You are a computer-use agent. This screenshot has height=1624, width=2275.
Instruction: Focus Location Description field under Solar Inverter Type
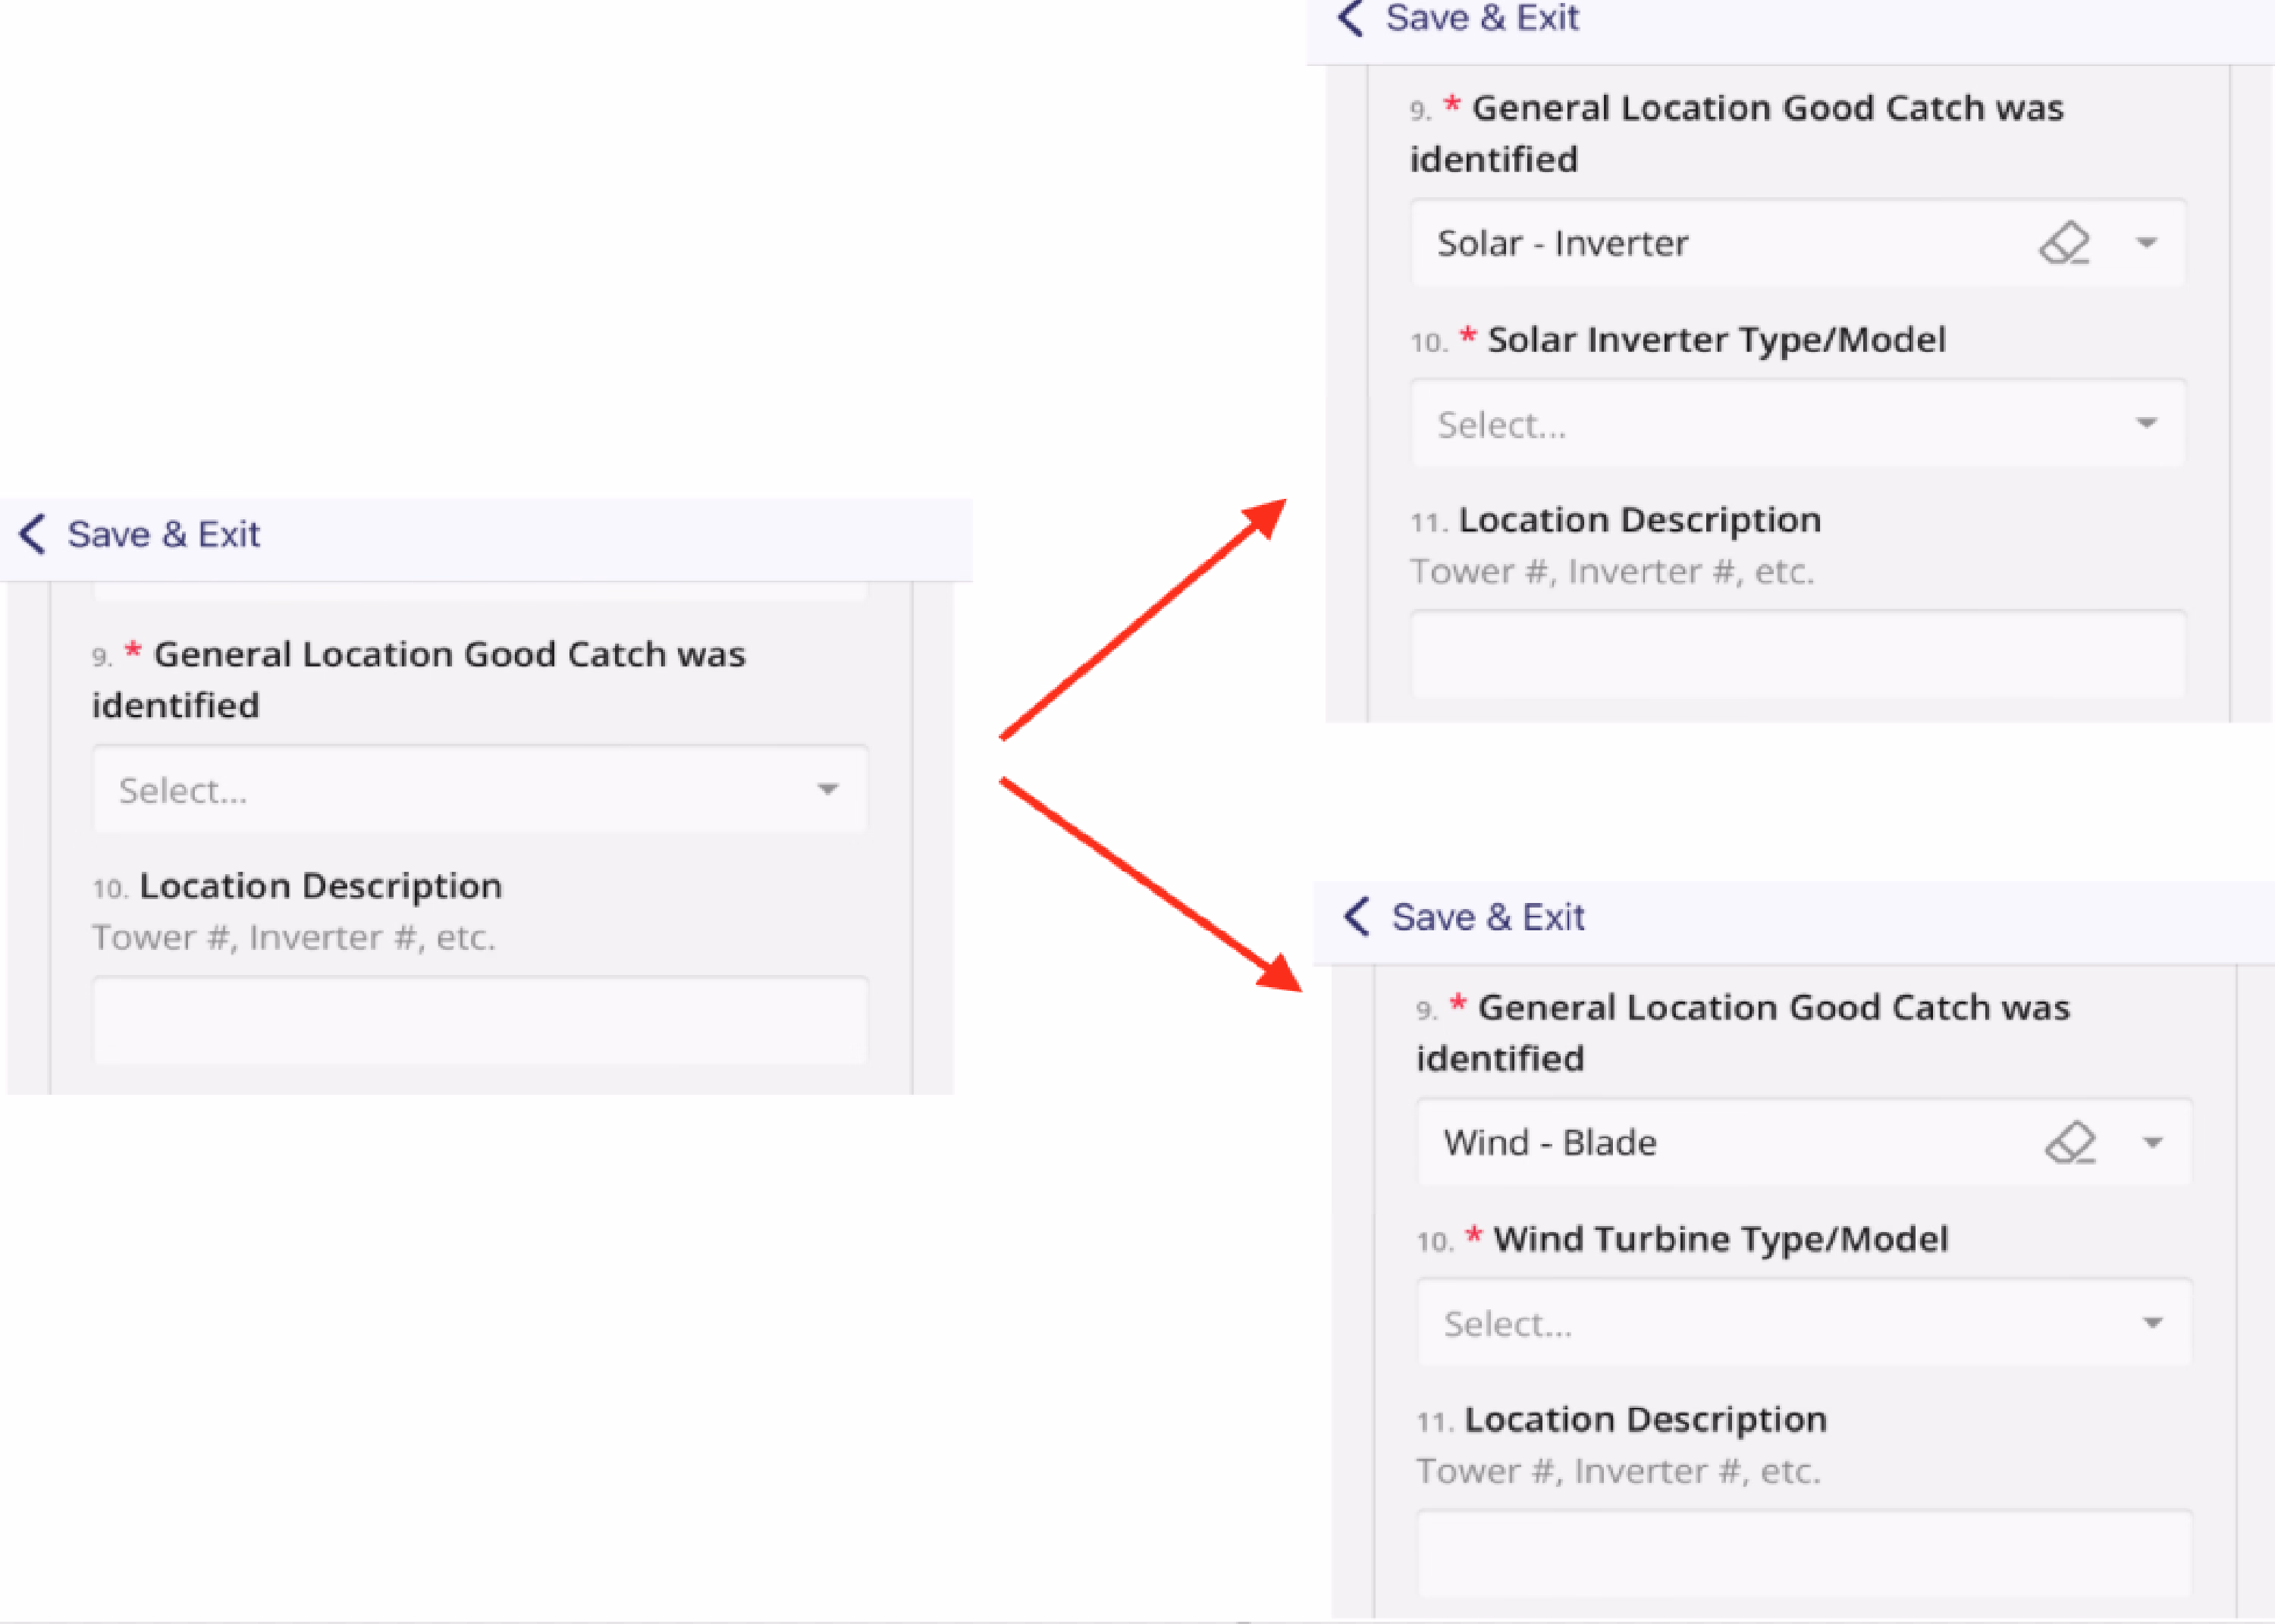coord(1798,655)
